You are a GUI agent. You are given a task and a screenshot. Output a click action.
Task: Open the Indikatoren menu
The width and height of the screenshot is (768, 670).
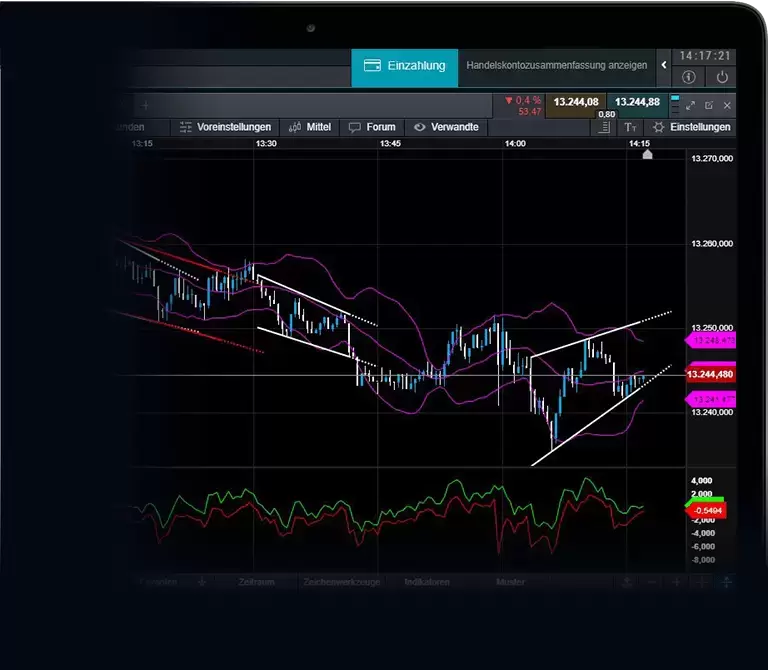pyautogui.click(x=427, y=582)
